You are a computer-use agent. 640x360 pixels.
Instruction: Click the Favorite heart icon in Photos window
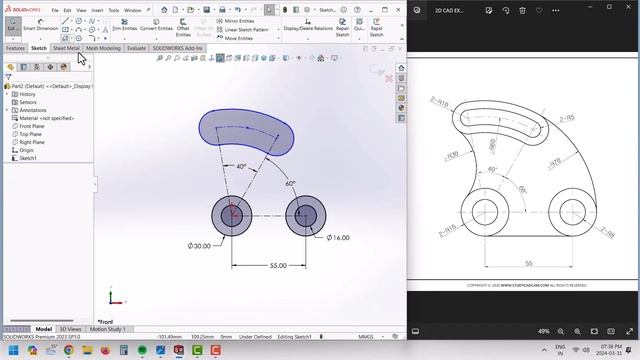coord(539,11)
